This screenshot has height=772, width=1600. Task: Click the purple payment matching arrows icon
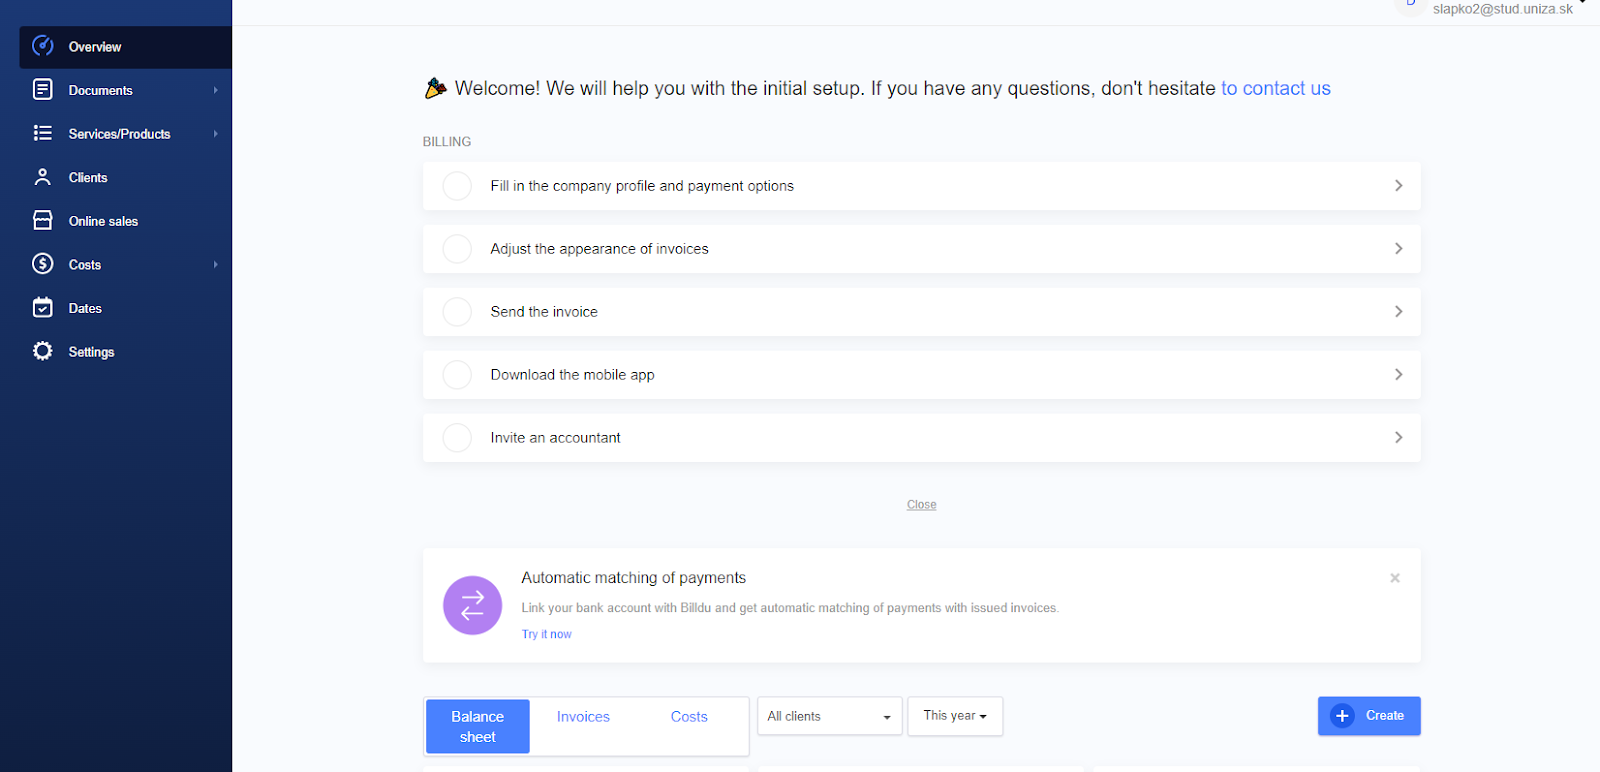tap(472, 605)
